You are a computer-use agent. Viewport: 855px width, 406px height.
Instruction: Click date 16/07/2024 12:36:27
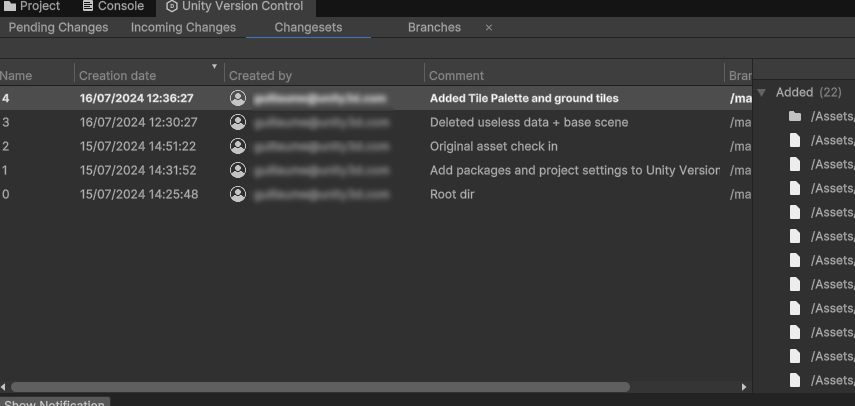point(136,98)
